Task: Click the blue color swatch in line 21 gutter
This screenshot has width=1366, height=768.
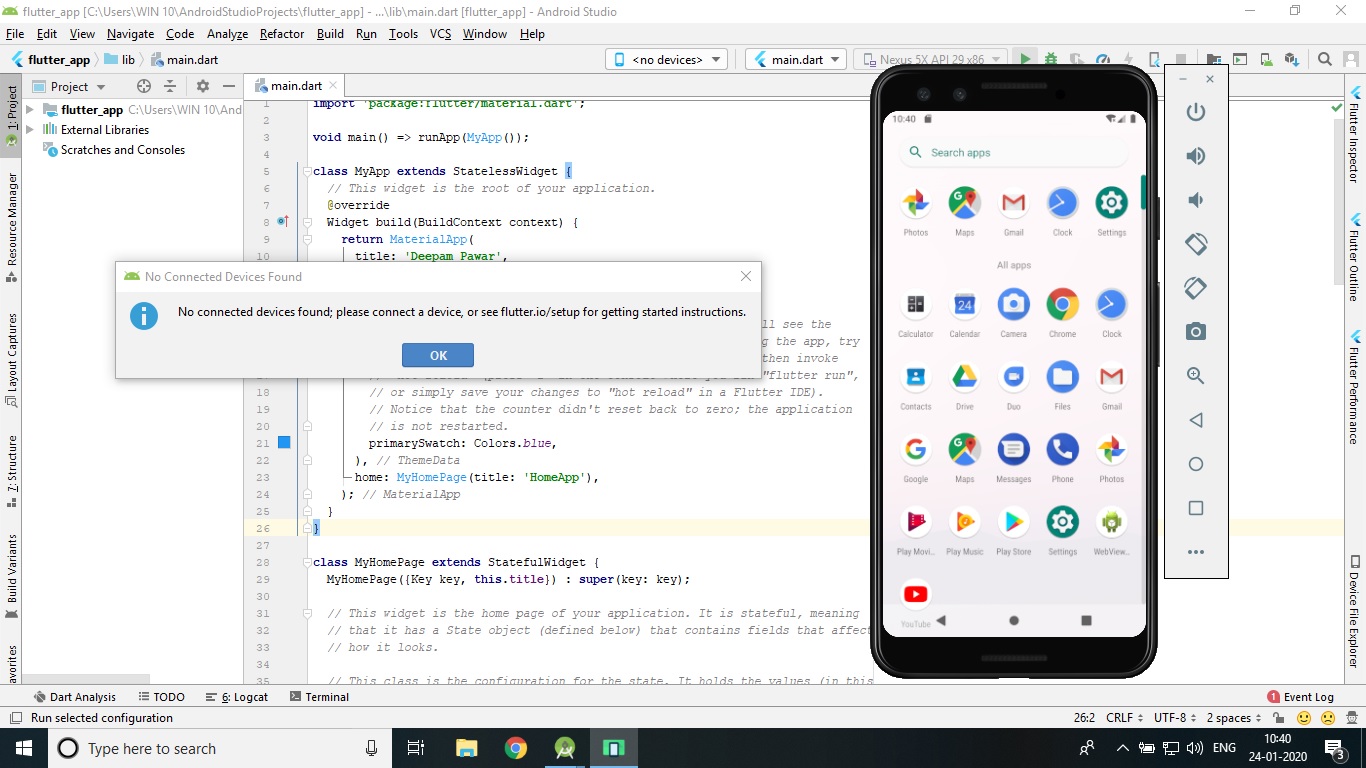Action: coord(284,442)
